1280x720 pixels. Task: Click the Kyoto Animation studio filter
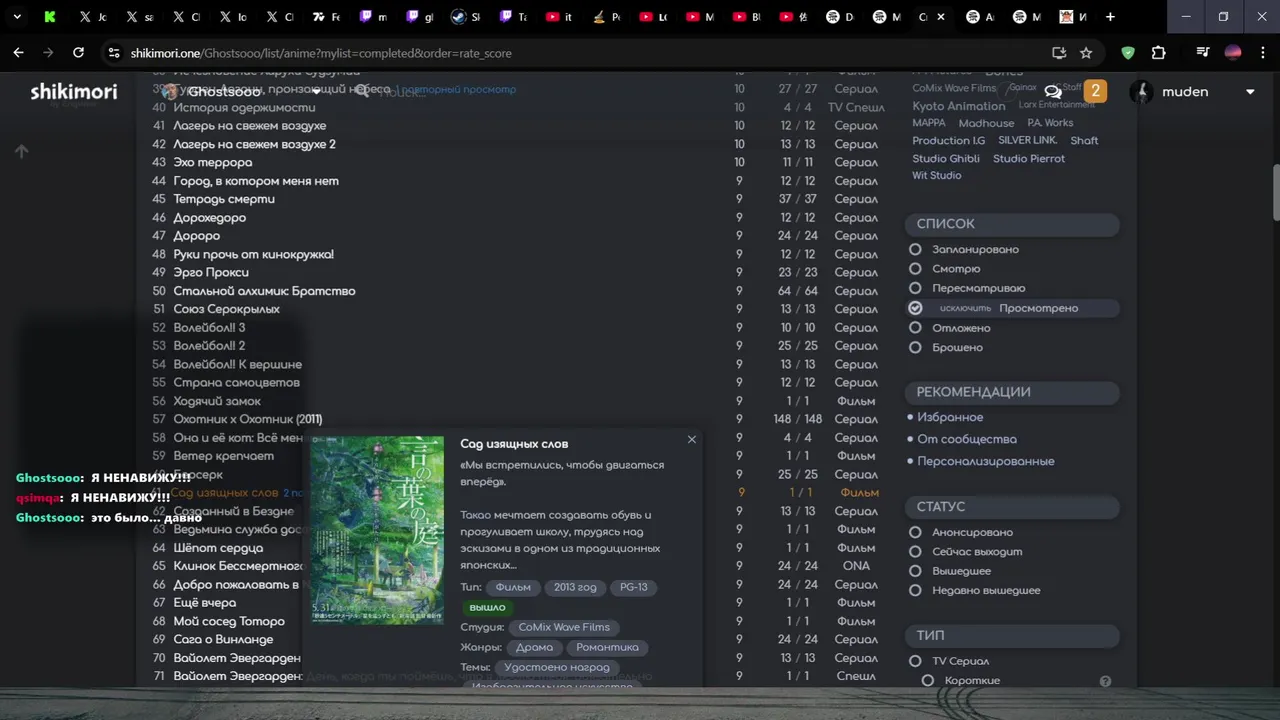959,106
